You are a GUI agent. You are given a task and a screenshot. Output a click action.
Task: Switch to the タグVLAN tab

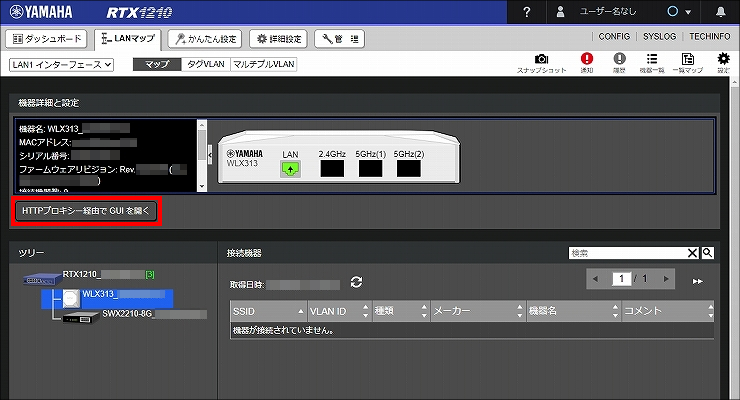coord(206,64)
